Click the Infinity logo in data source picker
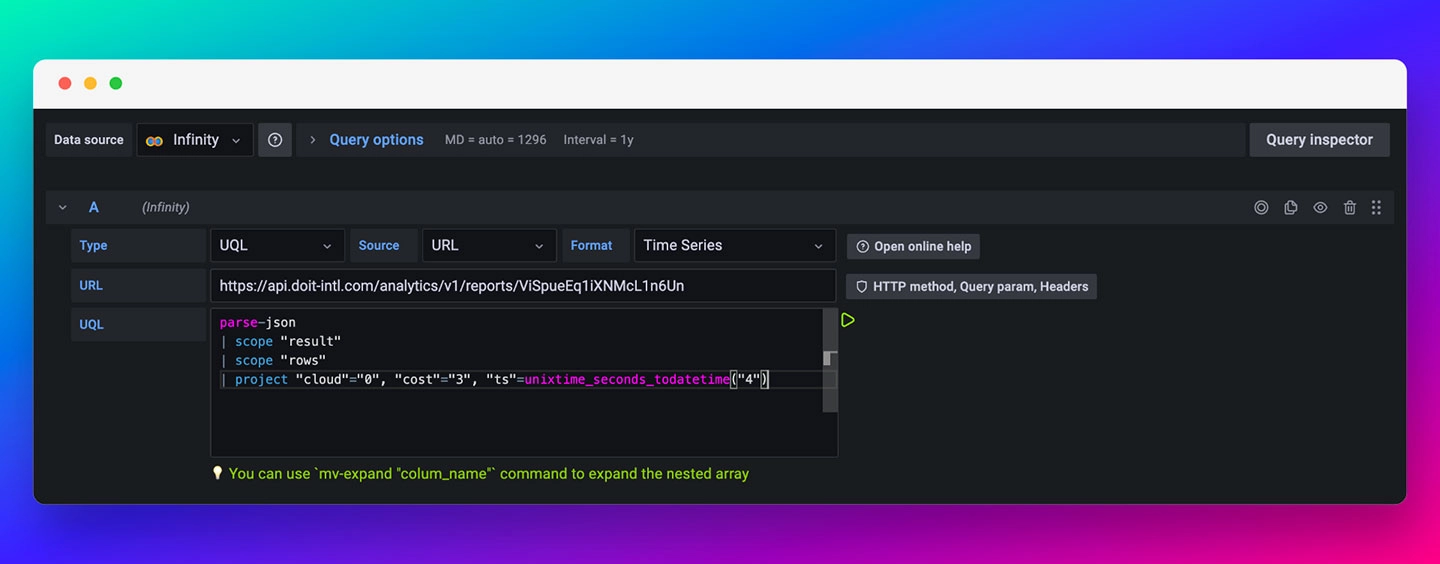Image resolution: width=1440 pixels, height=564 pixels. tap(155, 140)
